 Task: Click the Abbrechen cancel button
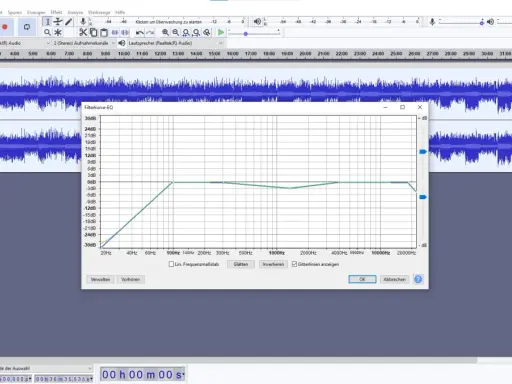click(x=395, y=279)
